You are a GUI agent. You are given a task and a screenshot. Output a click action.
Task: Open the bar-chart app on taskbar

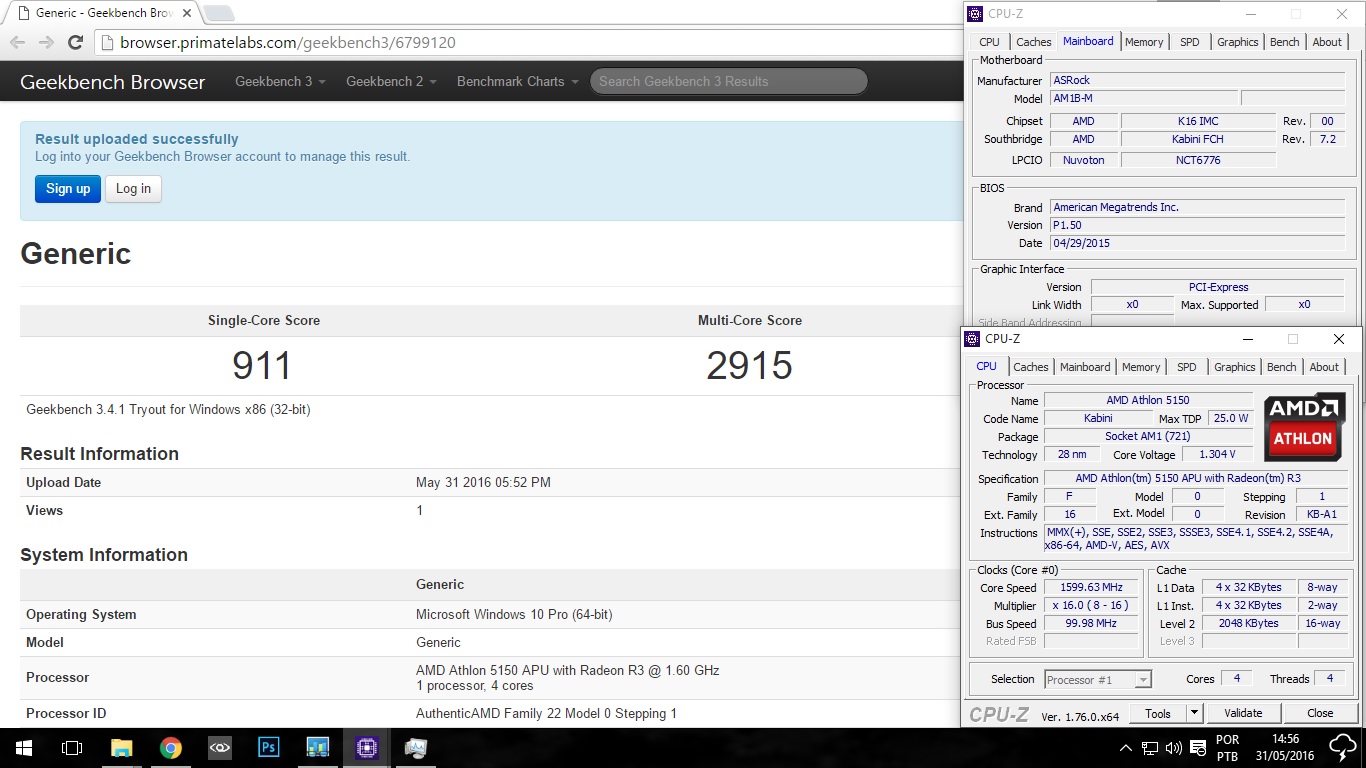point(318,747)
